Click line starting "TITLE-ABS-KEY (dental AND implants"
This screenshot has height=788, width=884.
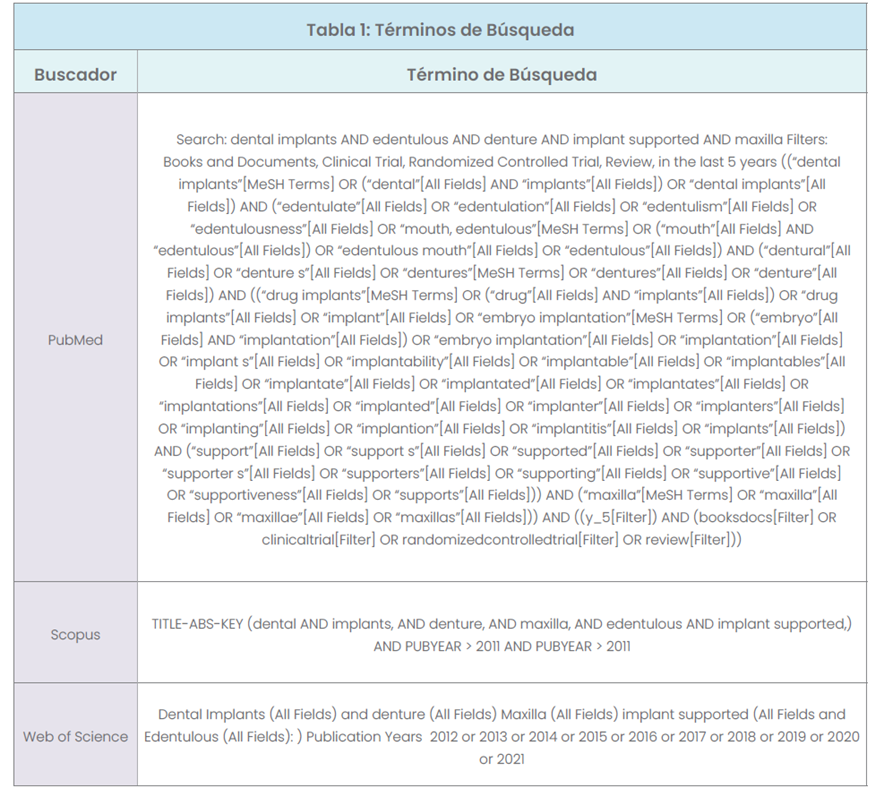(x=502, y=624)
